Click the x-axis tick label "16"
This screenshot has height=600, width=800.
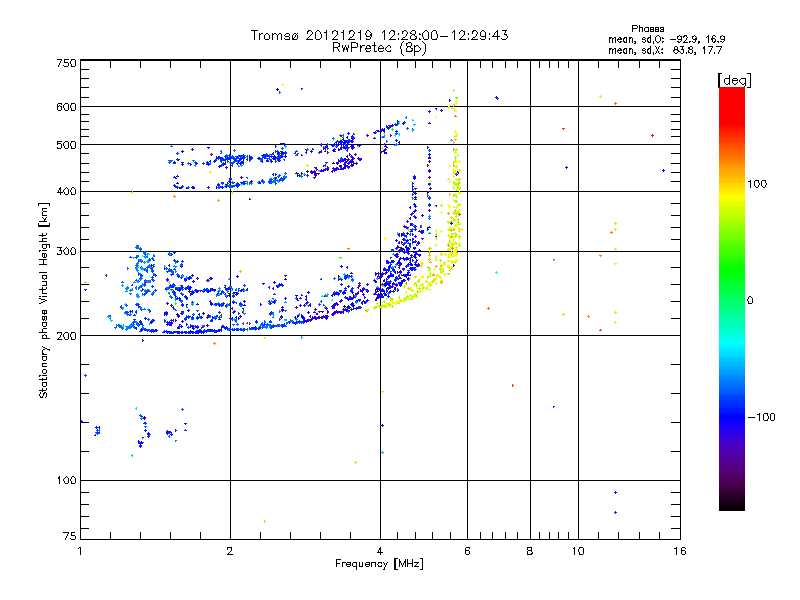680,551
